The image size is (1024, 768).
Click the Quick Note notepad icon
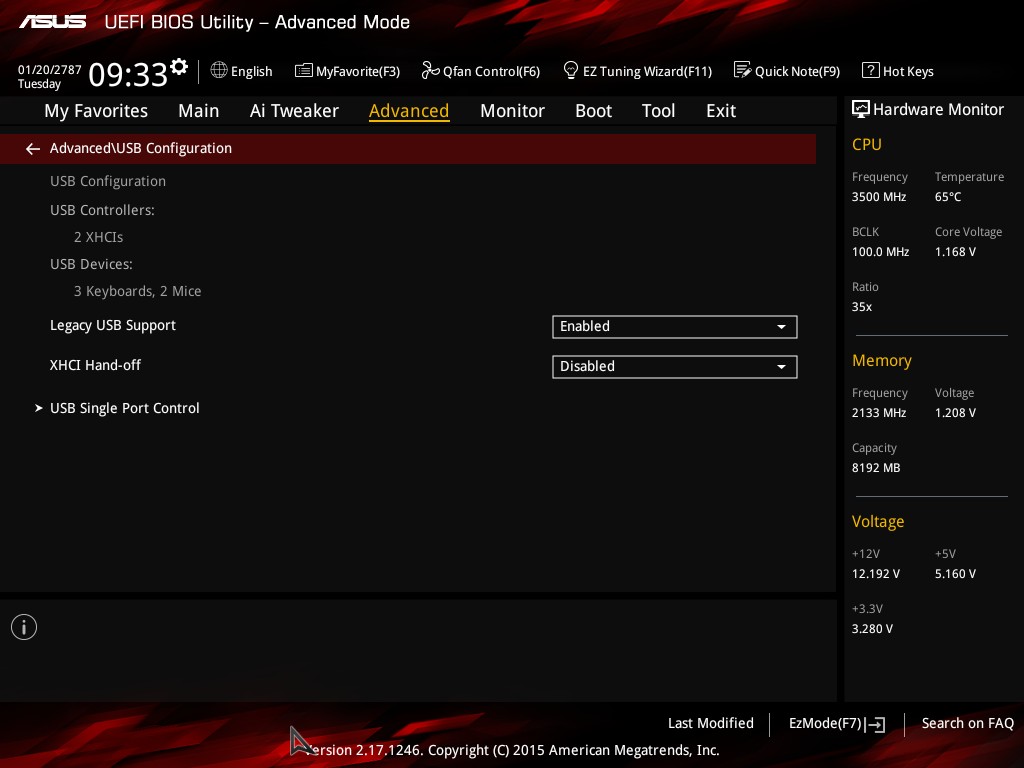(x=743, y=70)
